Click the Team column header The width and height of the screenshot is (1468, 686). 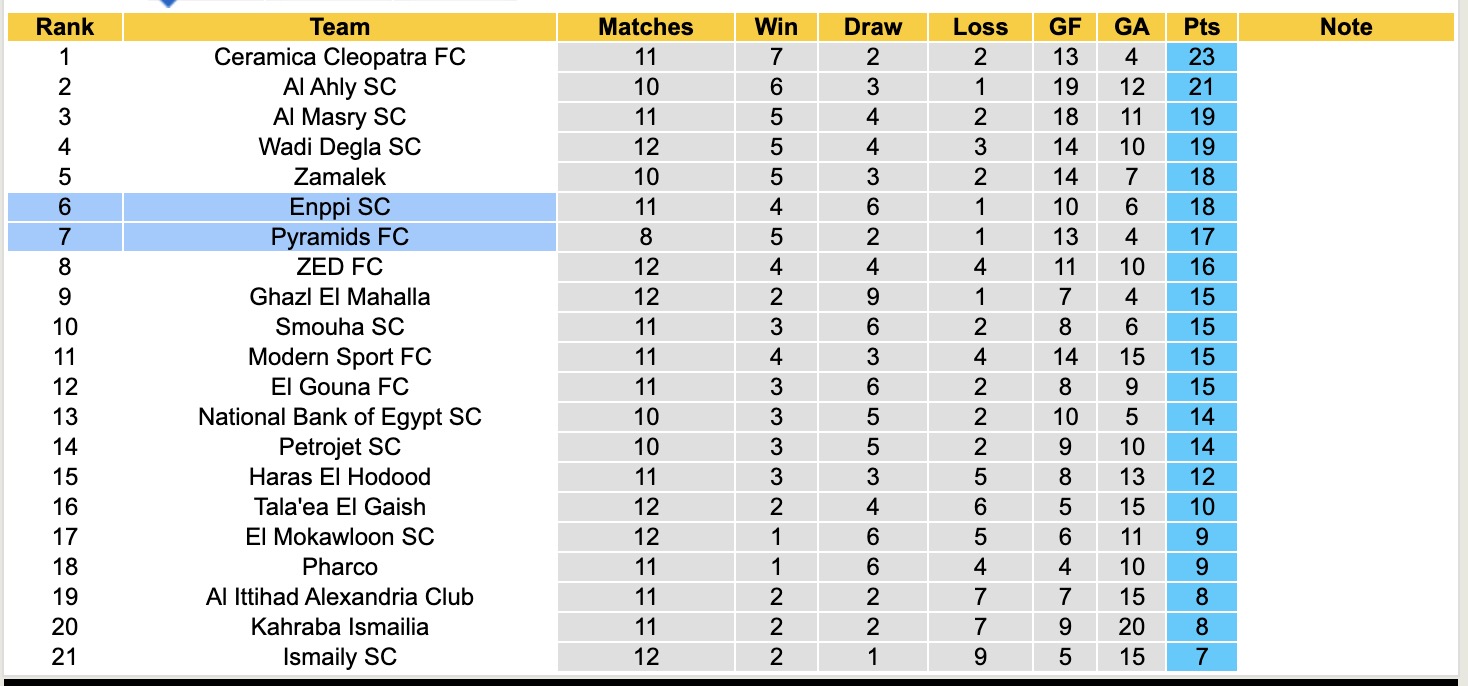(340, 27)
